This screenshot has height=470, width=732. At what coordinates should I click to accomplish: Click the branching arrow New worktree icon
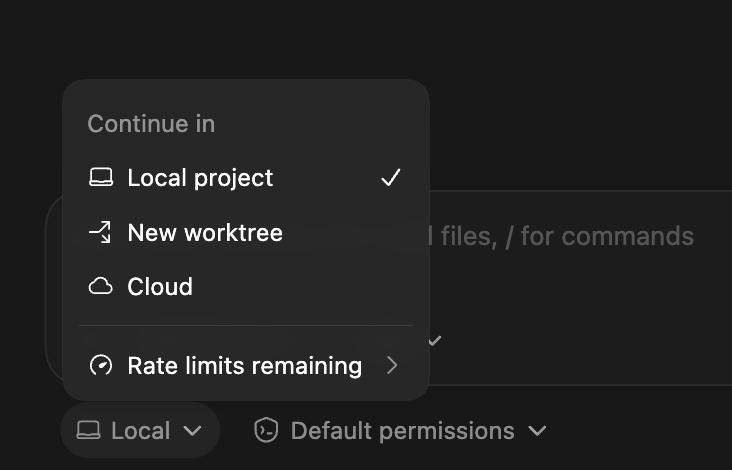(x=100, y=232)
